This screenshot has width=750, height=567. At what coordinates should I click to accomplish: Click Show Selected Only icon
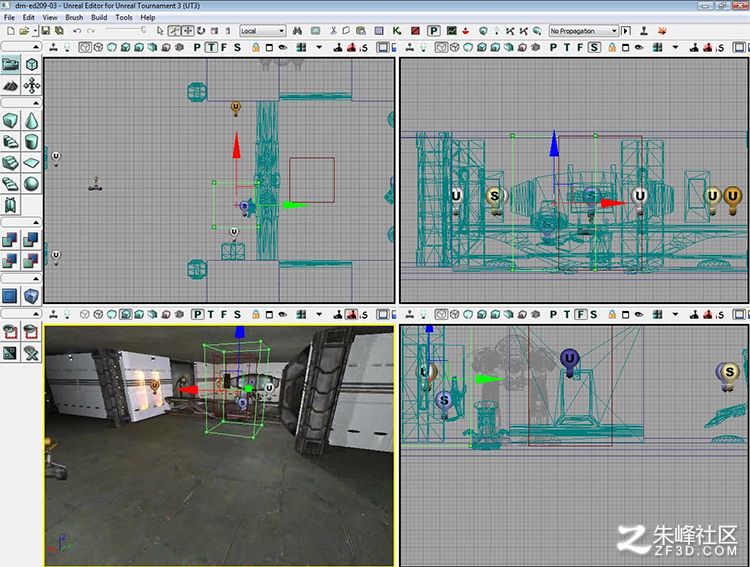tap(11, 332)
